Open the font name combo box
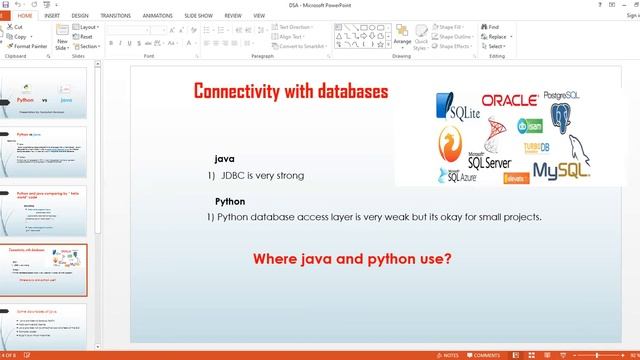 (128, 30)
